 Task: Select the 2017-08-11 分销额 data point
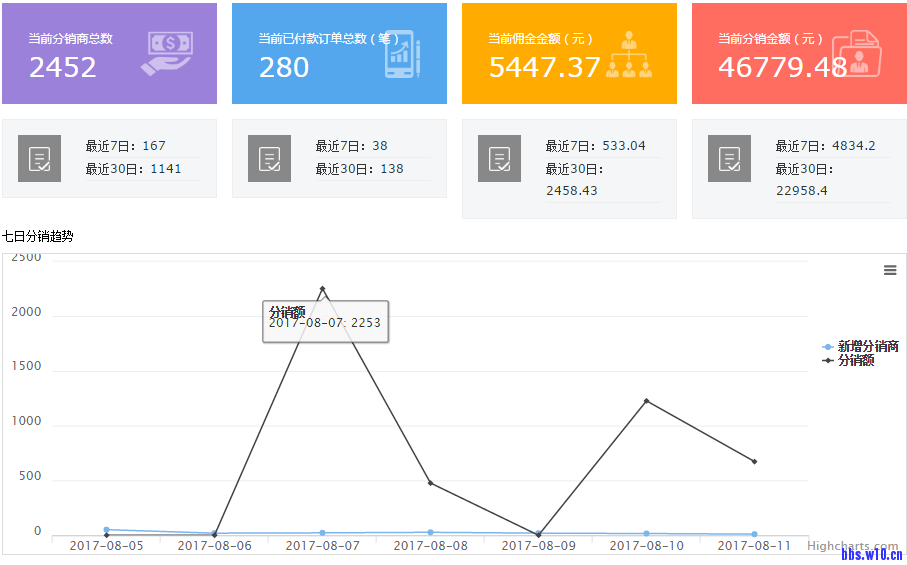pyautogui.click(x=754, y=461)
